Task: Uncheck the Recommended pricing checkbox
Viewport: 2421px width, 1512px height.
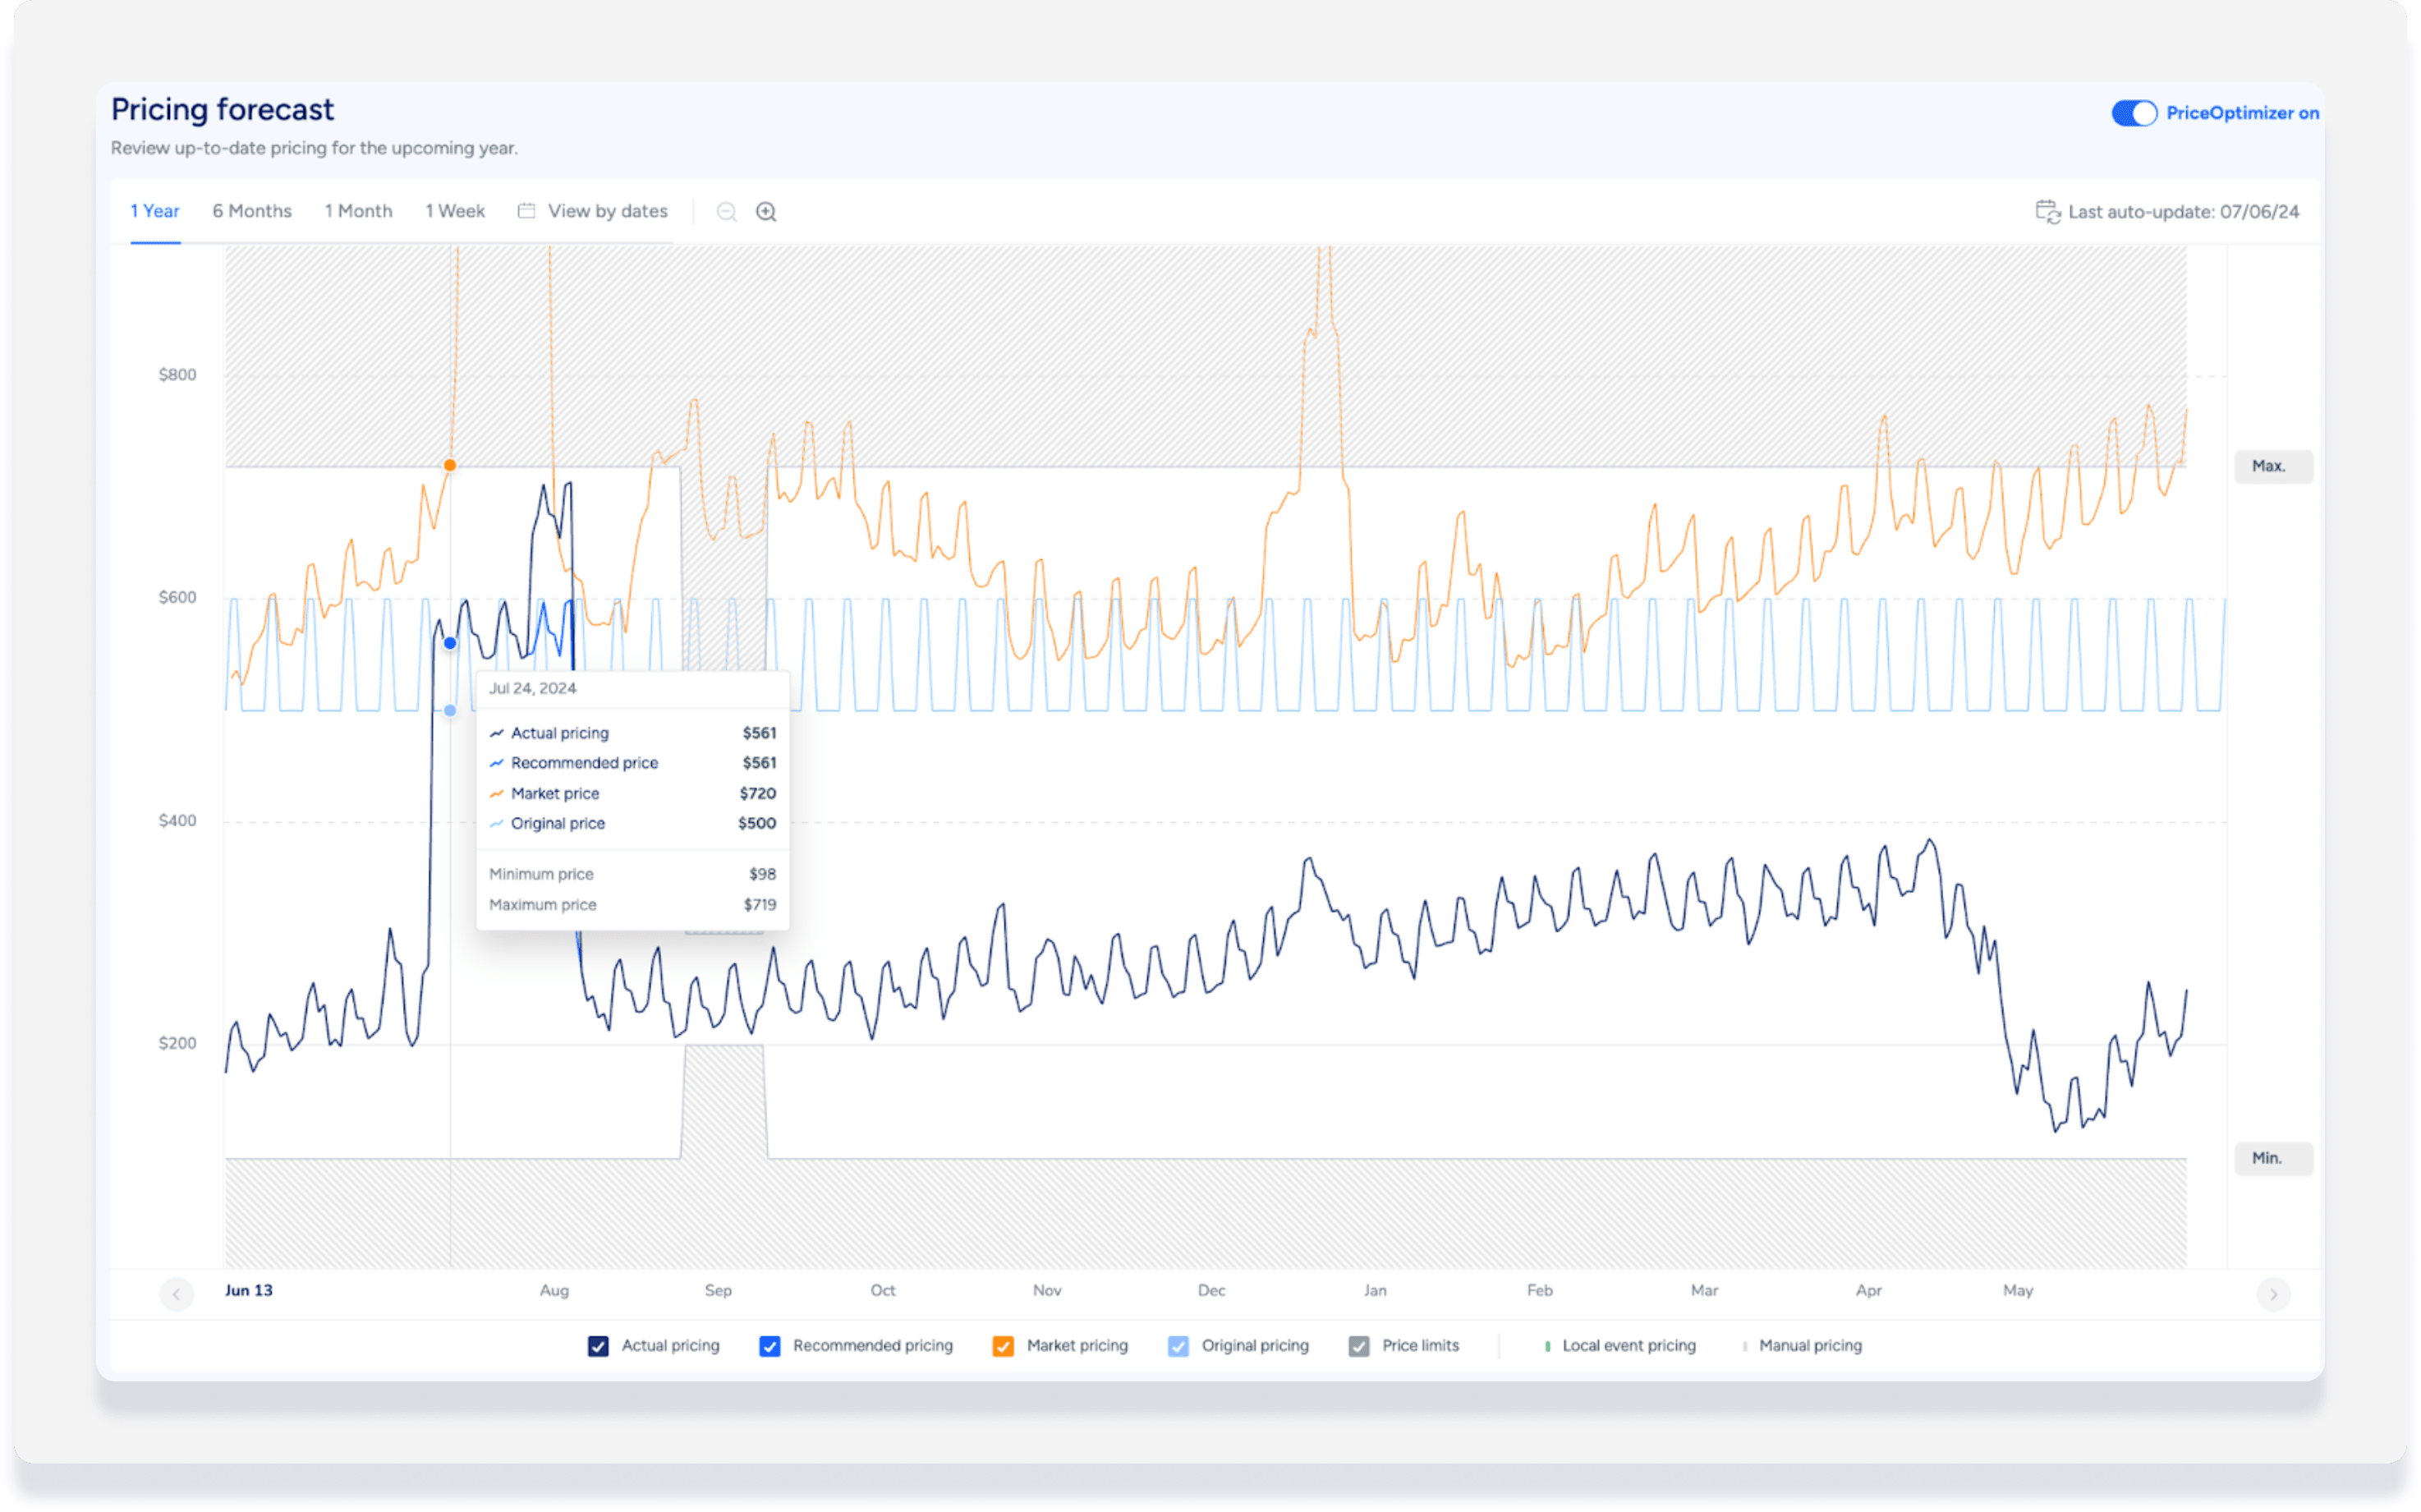Action: click(769, 1346)
